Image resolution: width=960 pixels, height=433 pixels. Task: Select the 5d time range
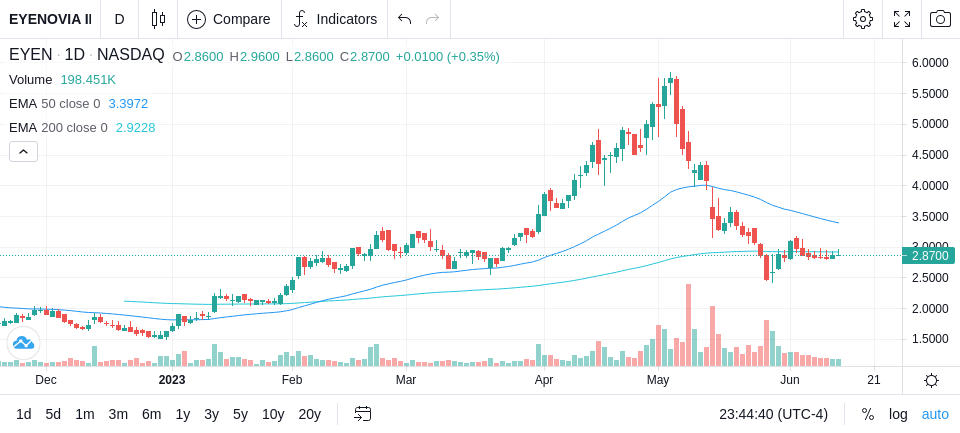[53, 414]
